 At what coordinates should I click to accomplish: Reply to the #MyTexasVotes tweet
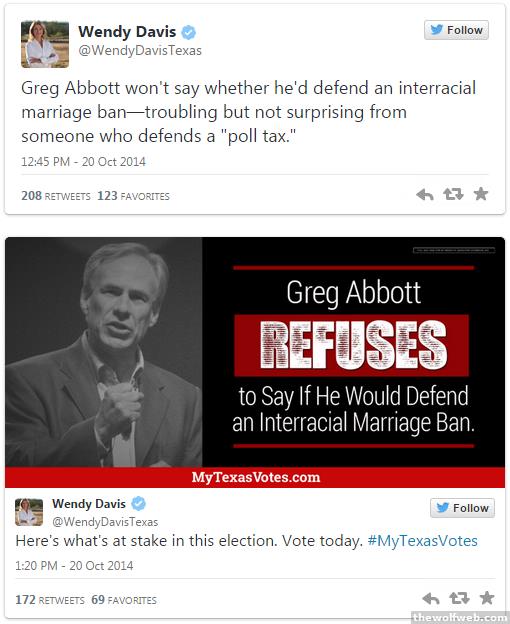pos(431,598)
